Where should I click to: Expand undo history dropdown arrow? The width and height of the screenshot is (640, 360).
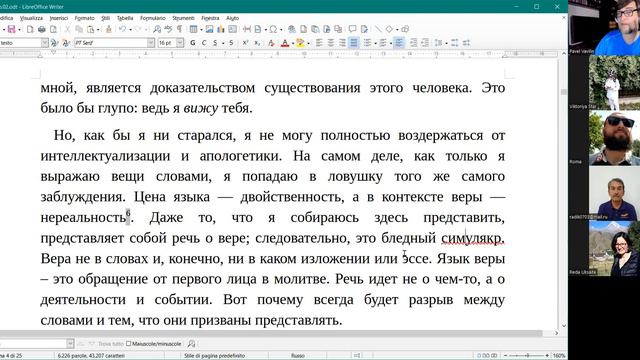click(130, 30)
